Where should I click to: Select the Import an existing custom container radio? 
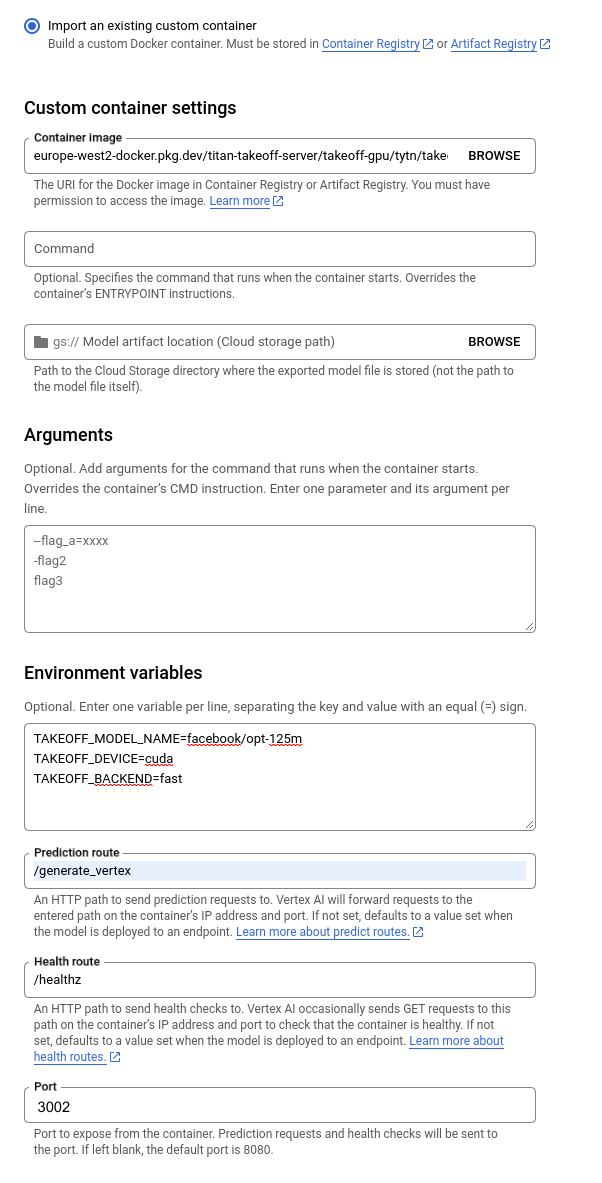[33, 26]
